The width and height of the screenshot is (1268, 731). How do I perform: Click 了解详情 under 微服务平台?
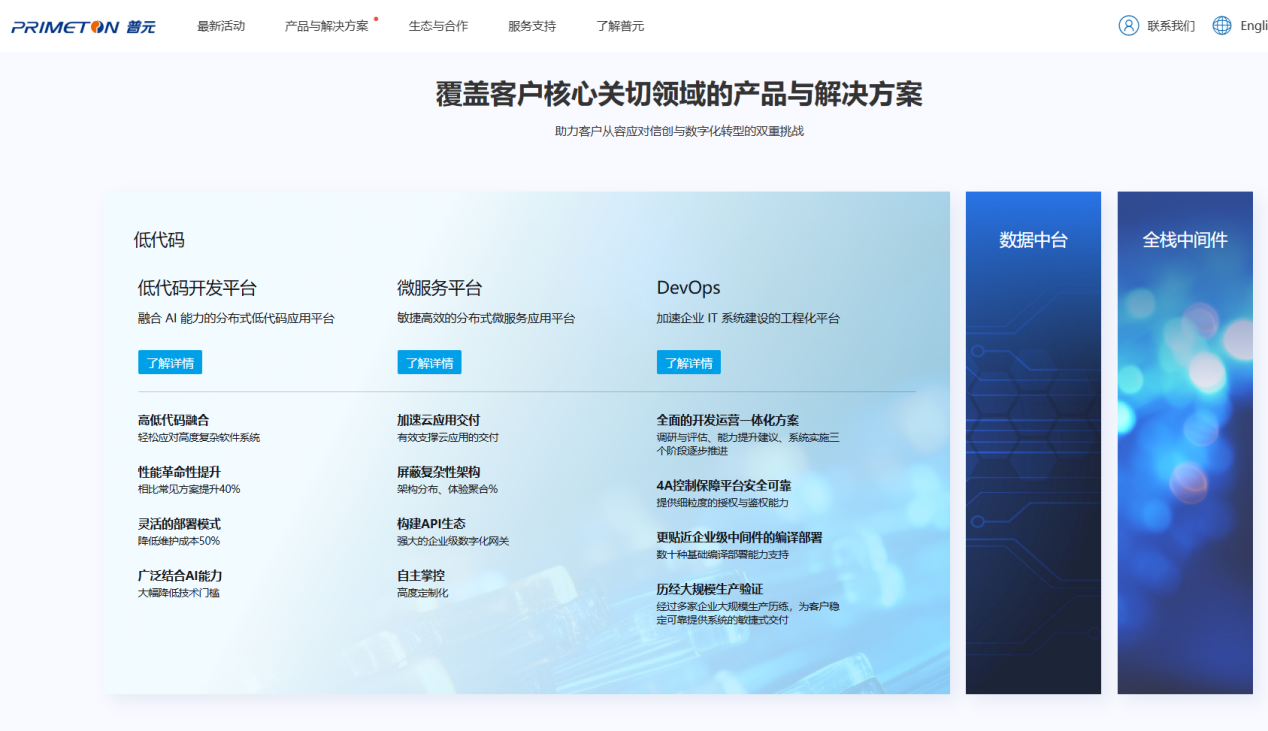[x=429, y=362]
